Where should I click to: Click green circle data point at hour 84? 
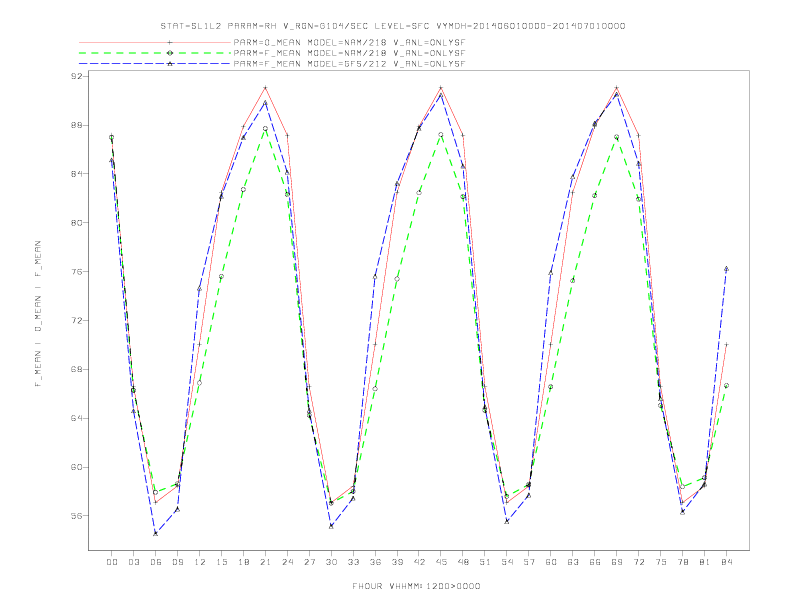tap(726, 385)
